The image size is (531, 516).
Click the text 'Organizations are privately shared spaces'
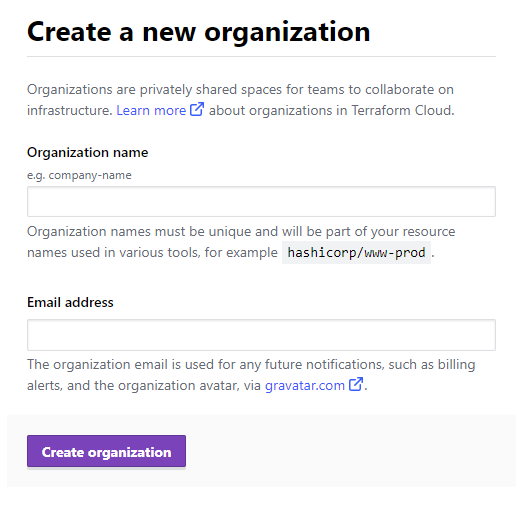pos(154,90)
